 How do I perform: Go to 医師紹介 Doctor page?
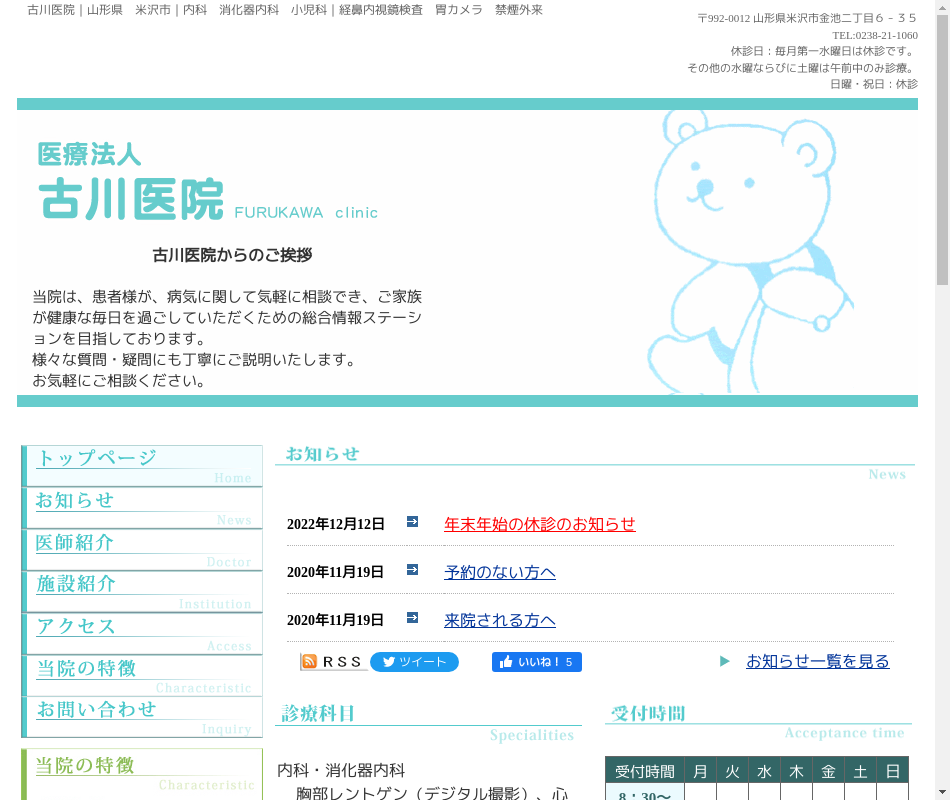(x=143, y=550)
